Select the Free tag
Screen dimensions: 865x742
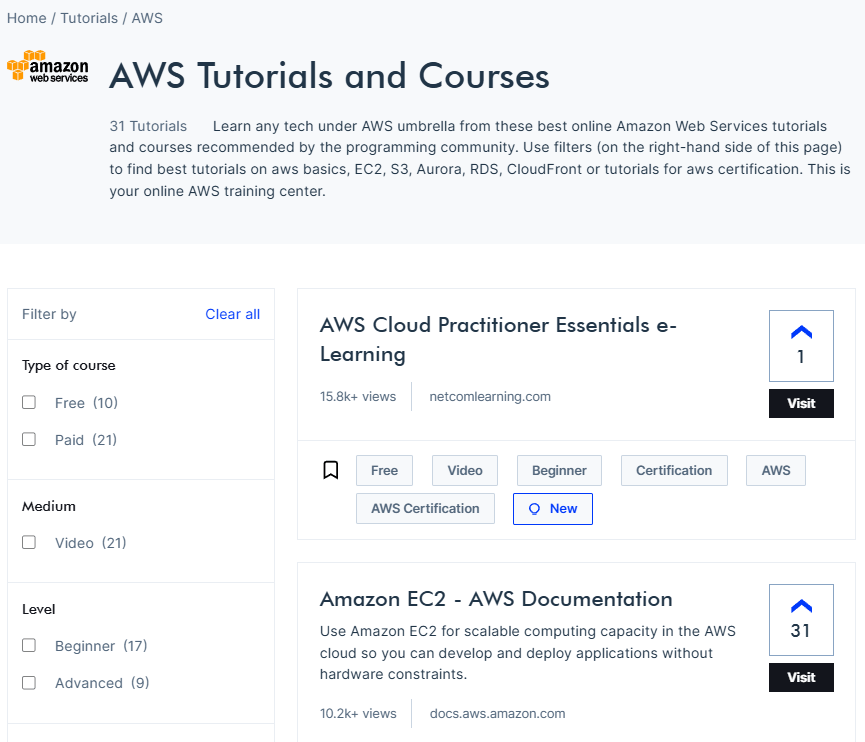pyautogui.click(x=384, y=471)
